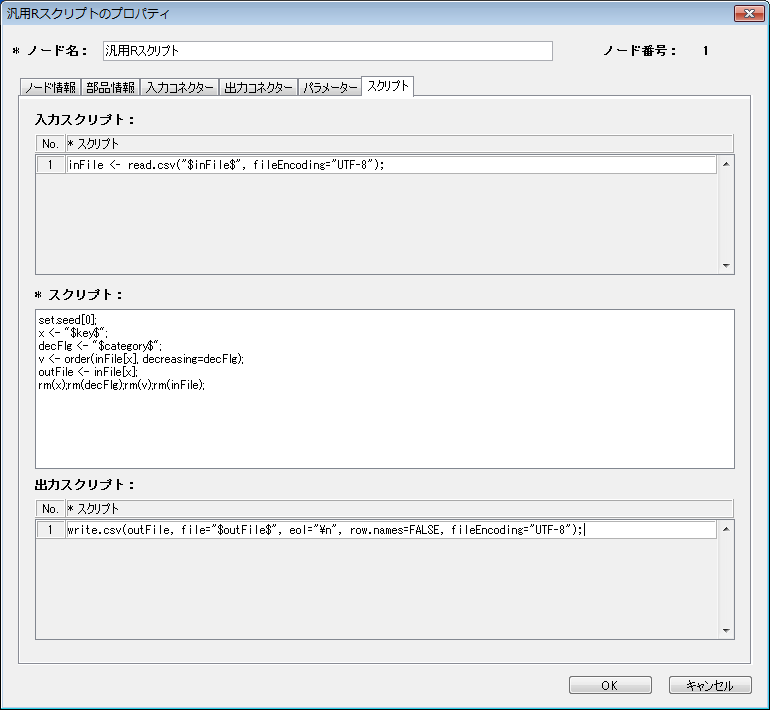Show the パラメーター tab
Viewport: 770px width, 710px height.
click(330, 88)
